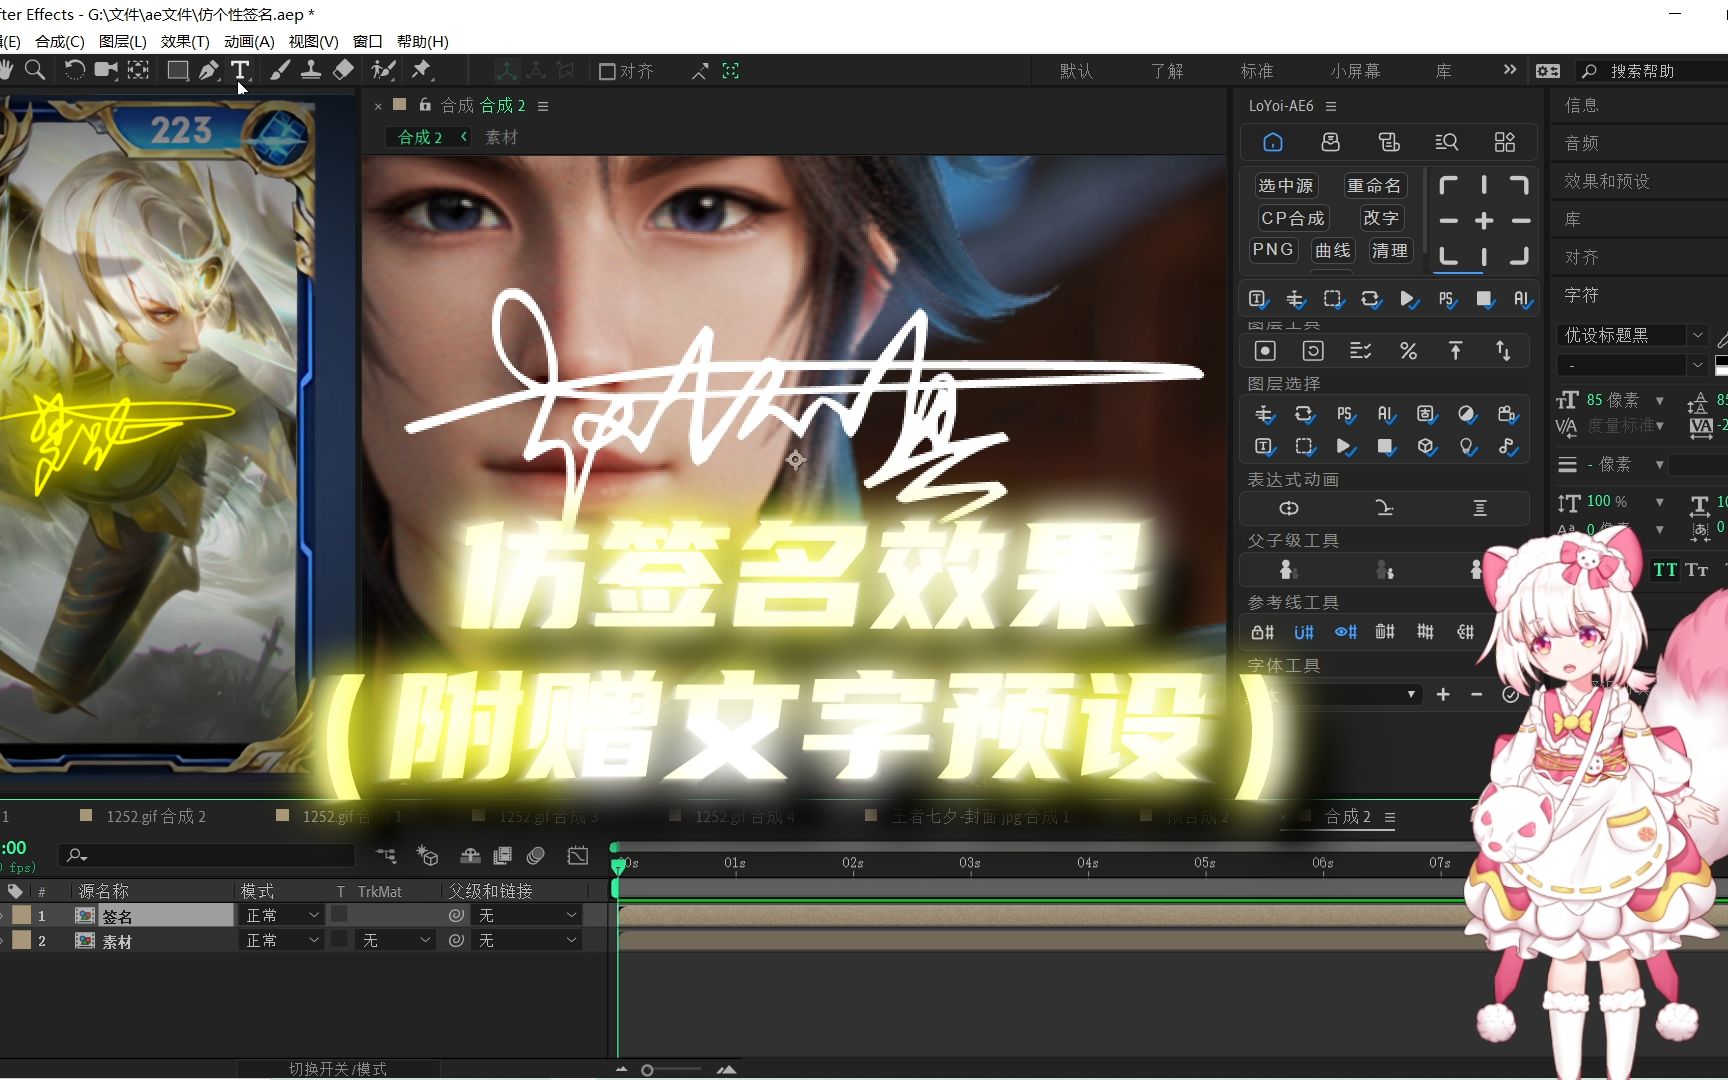Viewport: 1728px width, 1080px height.
Task: Select the Pan Behind anchor point tool
Action: pyautogui.click(x=138, y=70)
